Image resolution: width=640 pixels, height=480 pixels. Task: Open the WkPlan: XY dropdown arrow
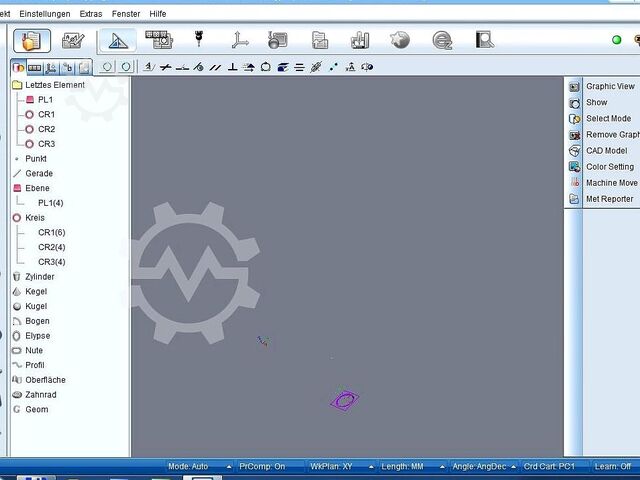click(x=371, y=467)
